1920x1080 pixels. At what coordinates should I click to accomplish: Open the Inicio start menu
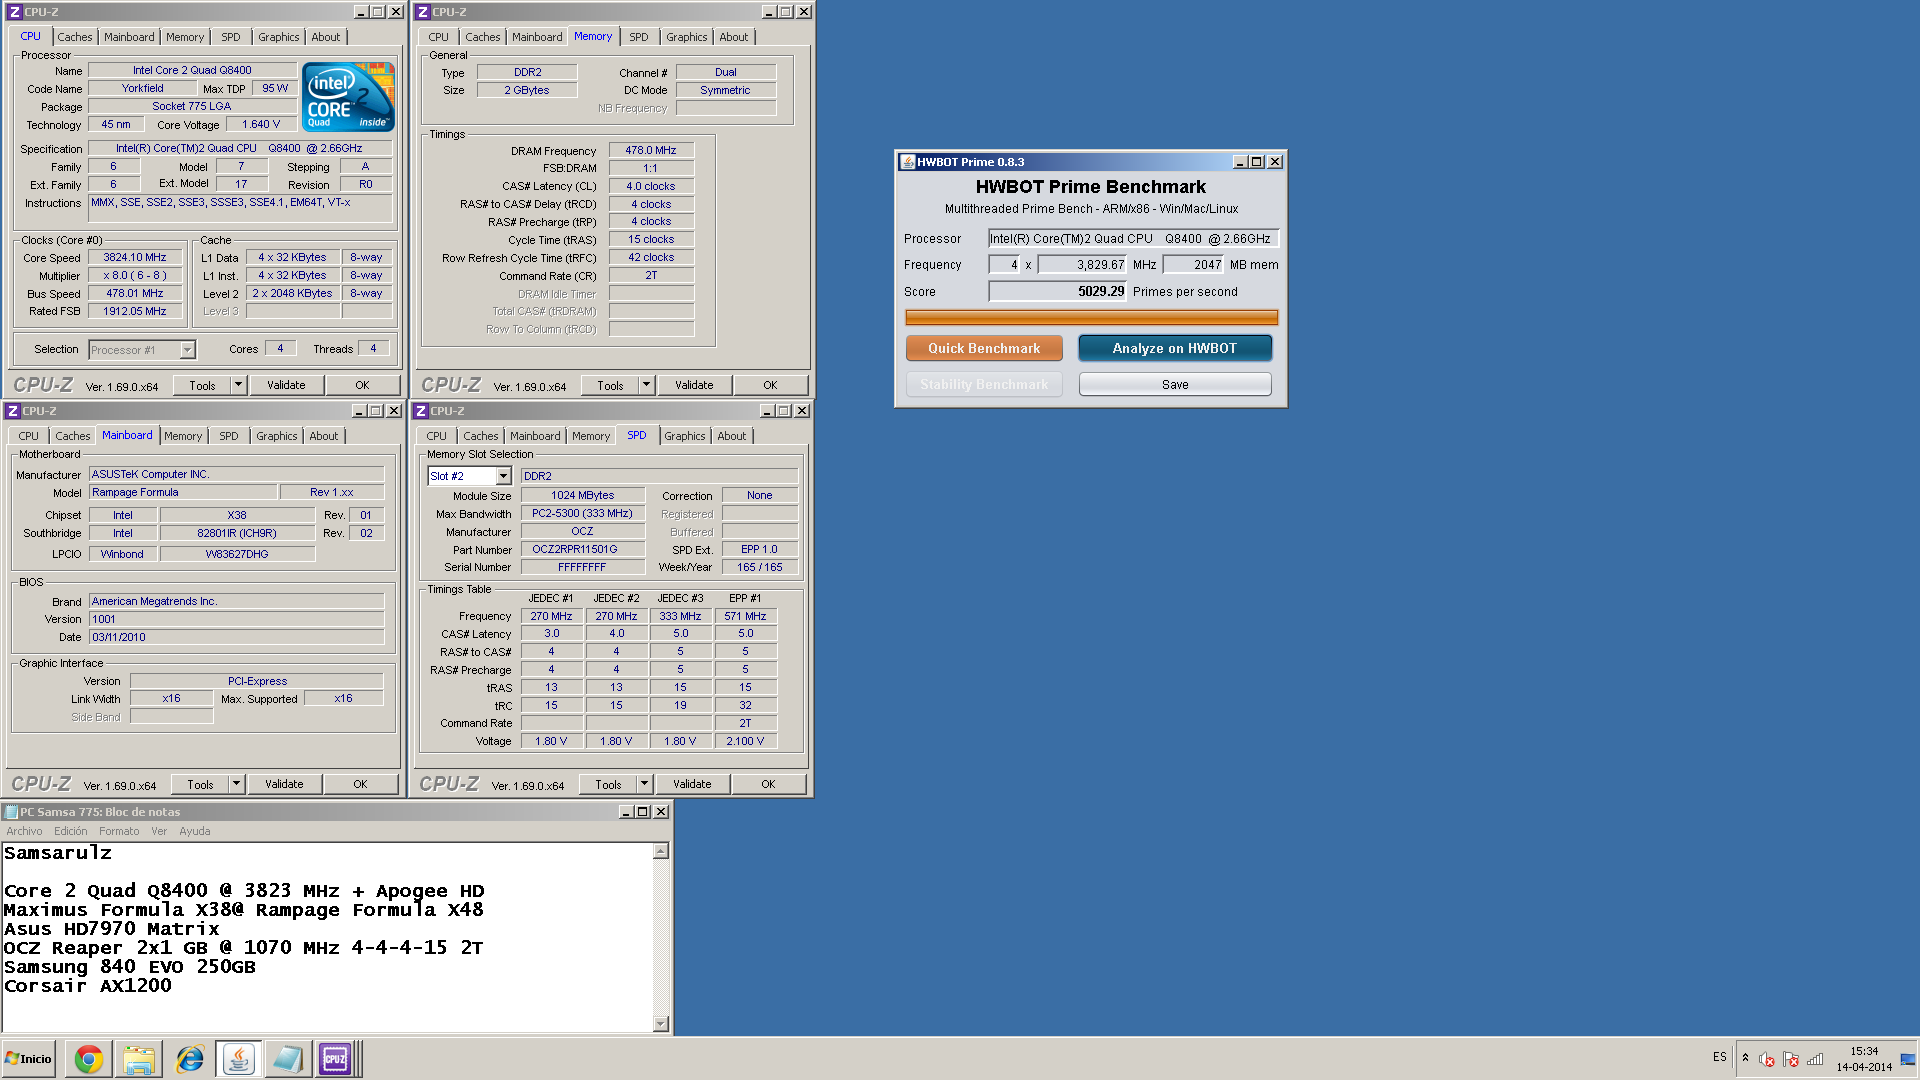(29, 1059)
